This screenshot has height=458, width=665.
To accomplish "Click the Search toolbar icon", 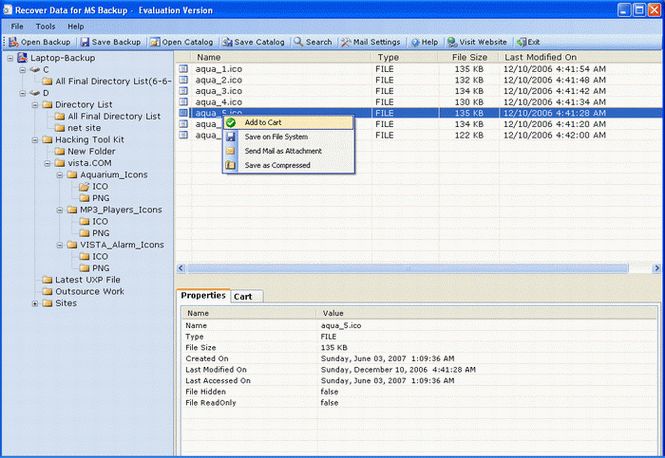I will pos(313,42).
